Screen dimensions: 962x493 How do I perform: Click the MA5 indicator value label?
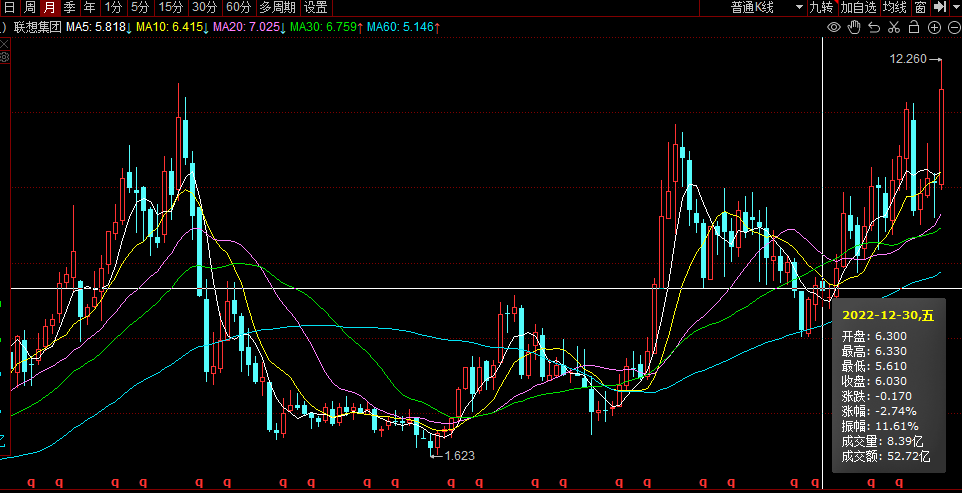pyautogui.click(x=98, y=27)
